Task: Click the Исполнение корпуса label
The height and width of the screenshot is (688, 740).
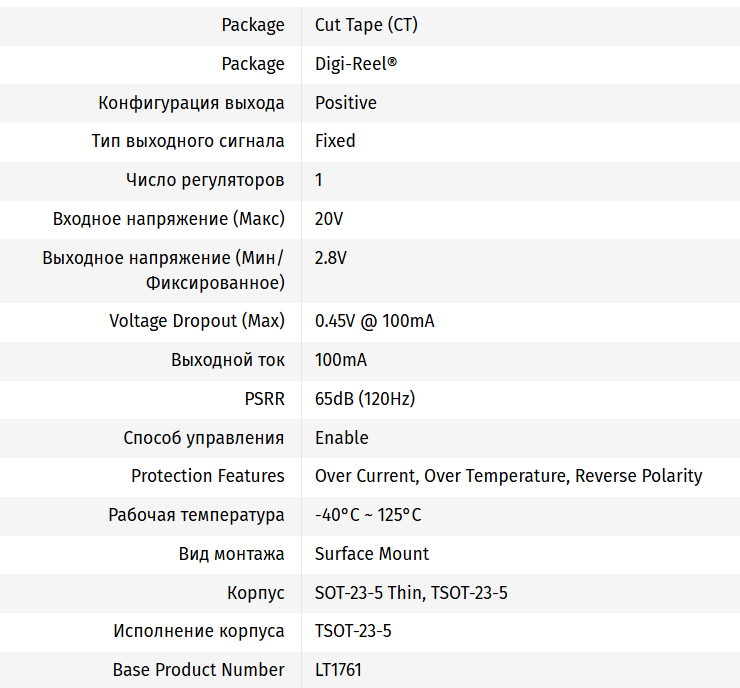Action: pyautogui.click(x=199, y=631)
